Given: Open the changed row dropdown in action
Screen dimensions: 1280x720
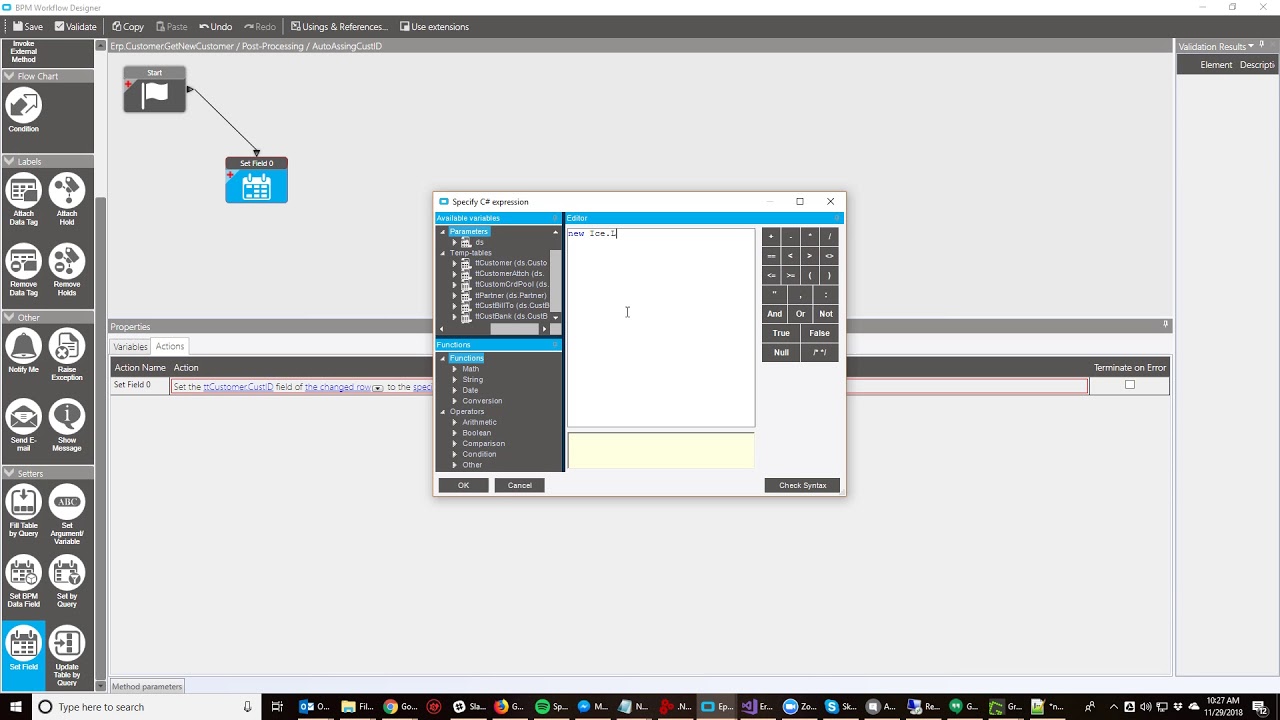Looking at the screenshot, I should 378,387.
